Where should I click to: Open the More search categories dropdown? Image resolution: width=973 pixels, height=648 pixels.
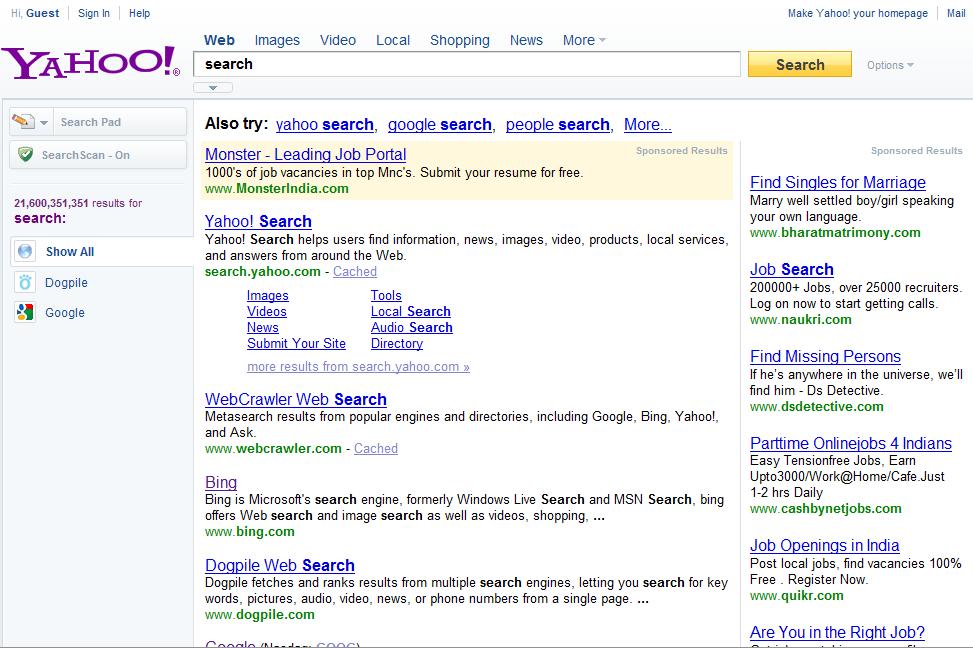pyautogui.click(x=584, y=40)
